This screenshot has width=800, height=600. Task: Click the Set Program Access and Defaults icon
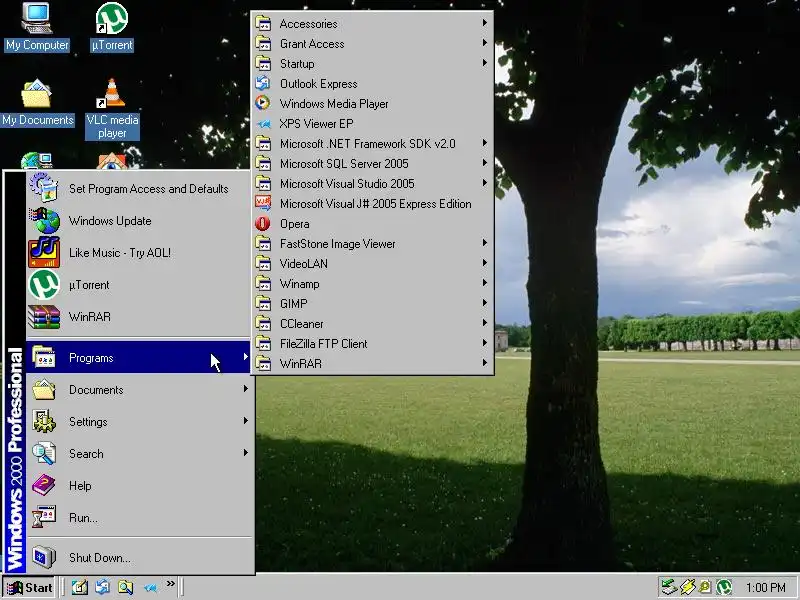43,188
